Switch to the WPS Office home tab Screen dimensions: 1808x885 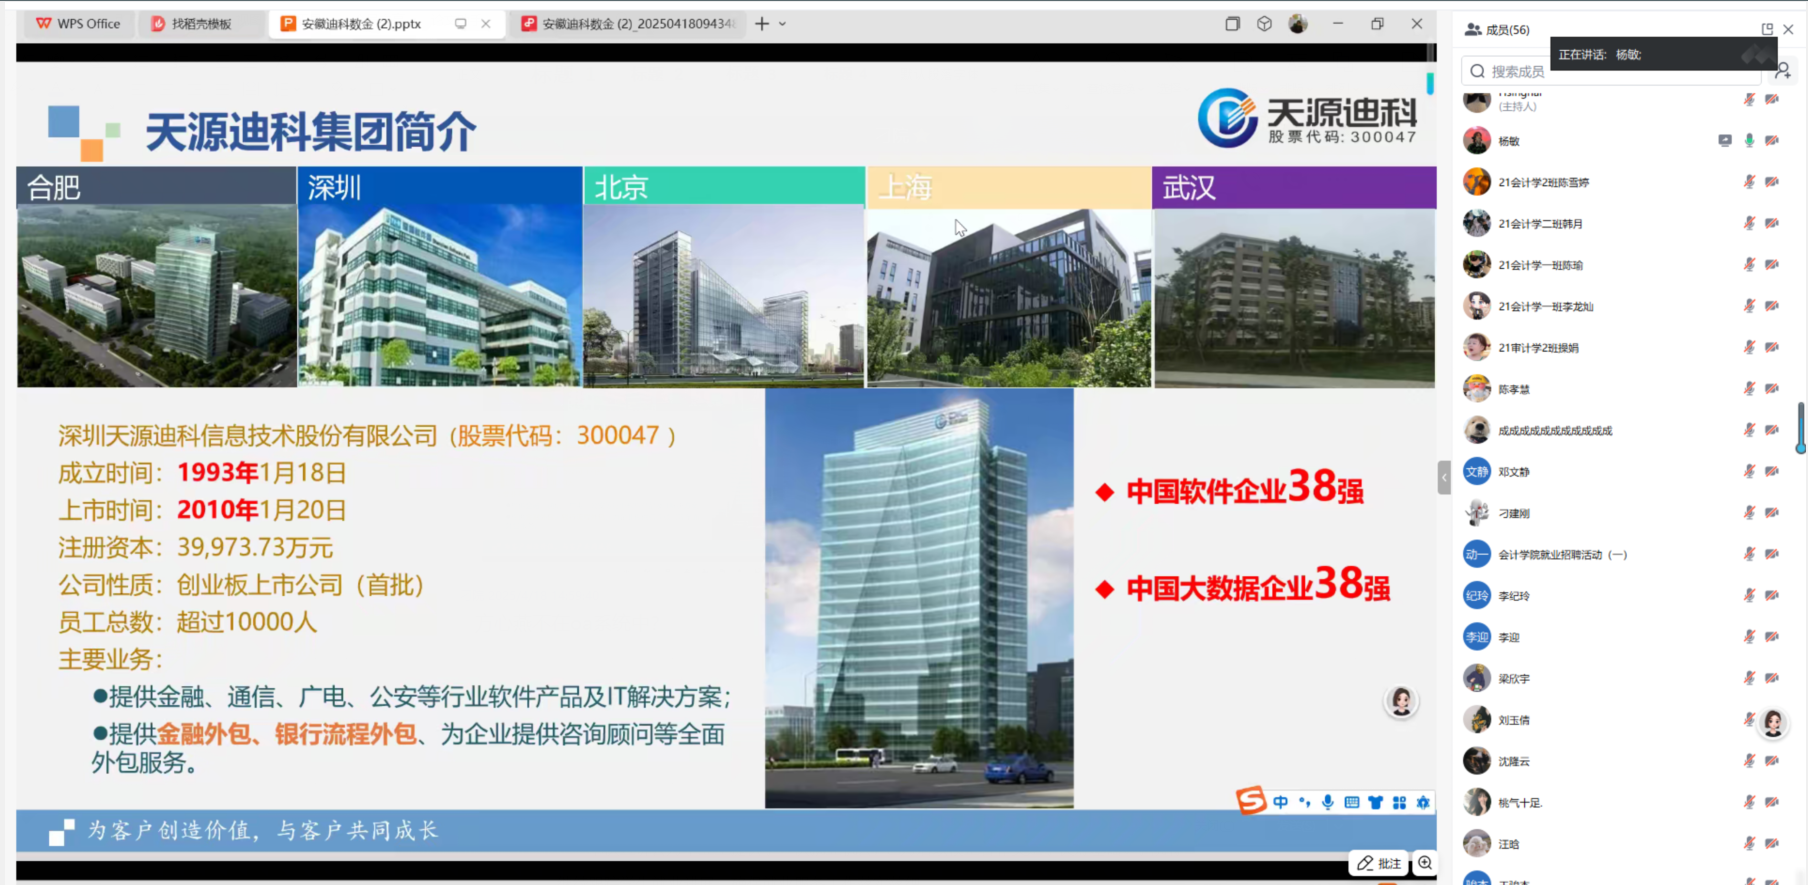click(78, 24)
